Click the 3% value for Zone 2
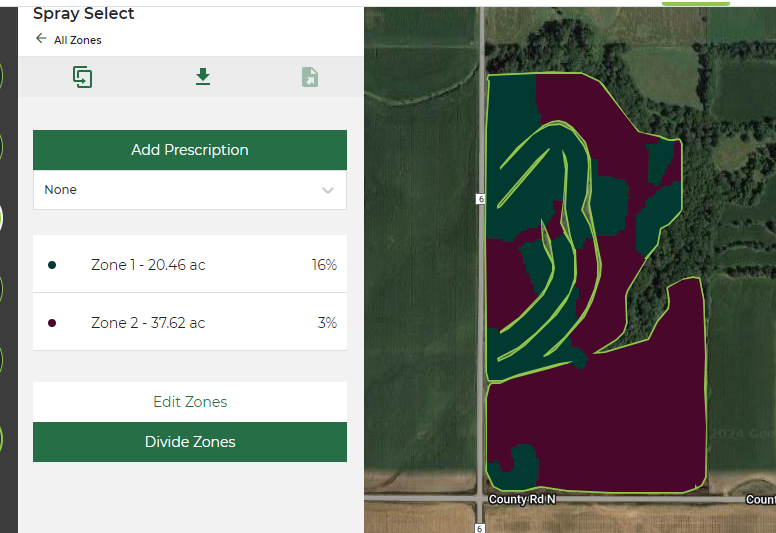Viewport: 776px width, 533px height. pos(327,323)
